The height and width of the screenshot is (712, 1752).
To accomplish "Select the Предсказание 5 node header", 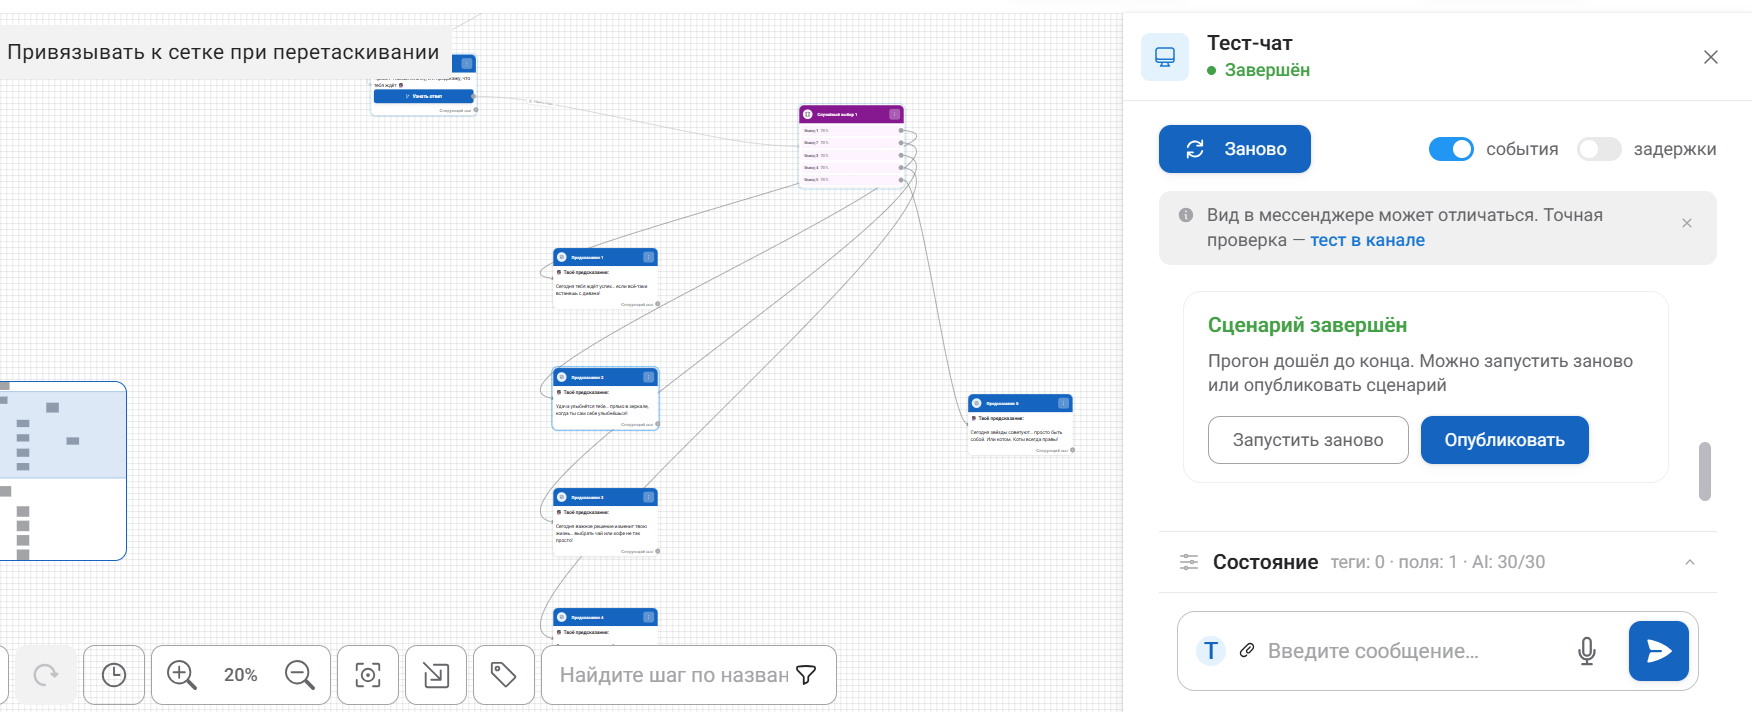I will (x=1020, y=403).
